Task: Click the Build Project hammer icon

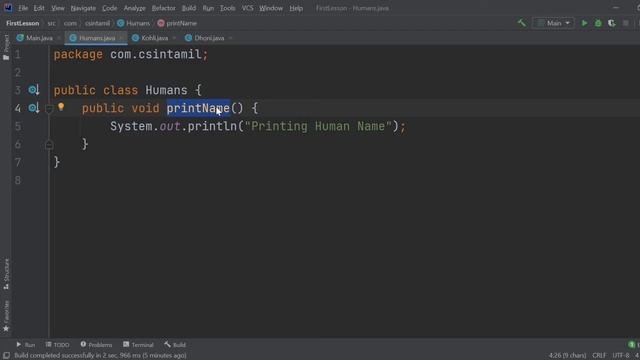Action: click(x=522, y=23)
